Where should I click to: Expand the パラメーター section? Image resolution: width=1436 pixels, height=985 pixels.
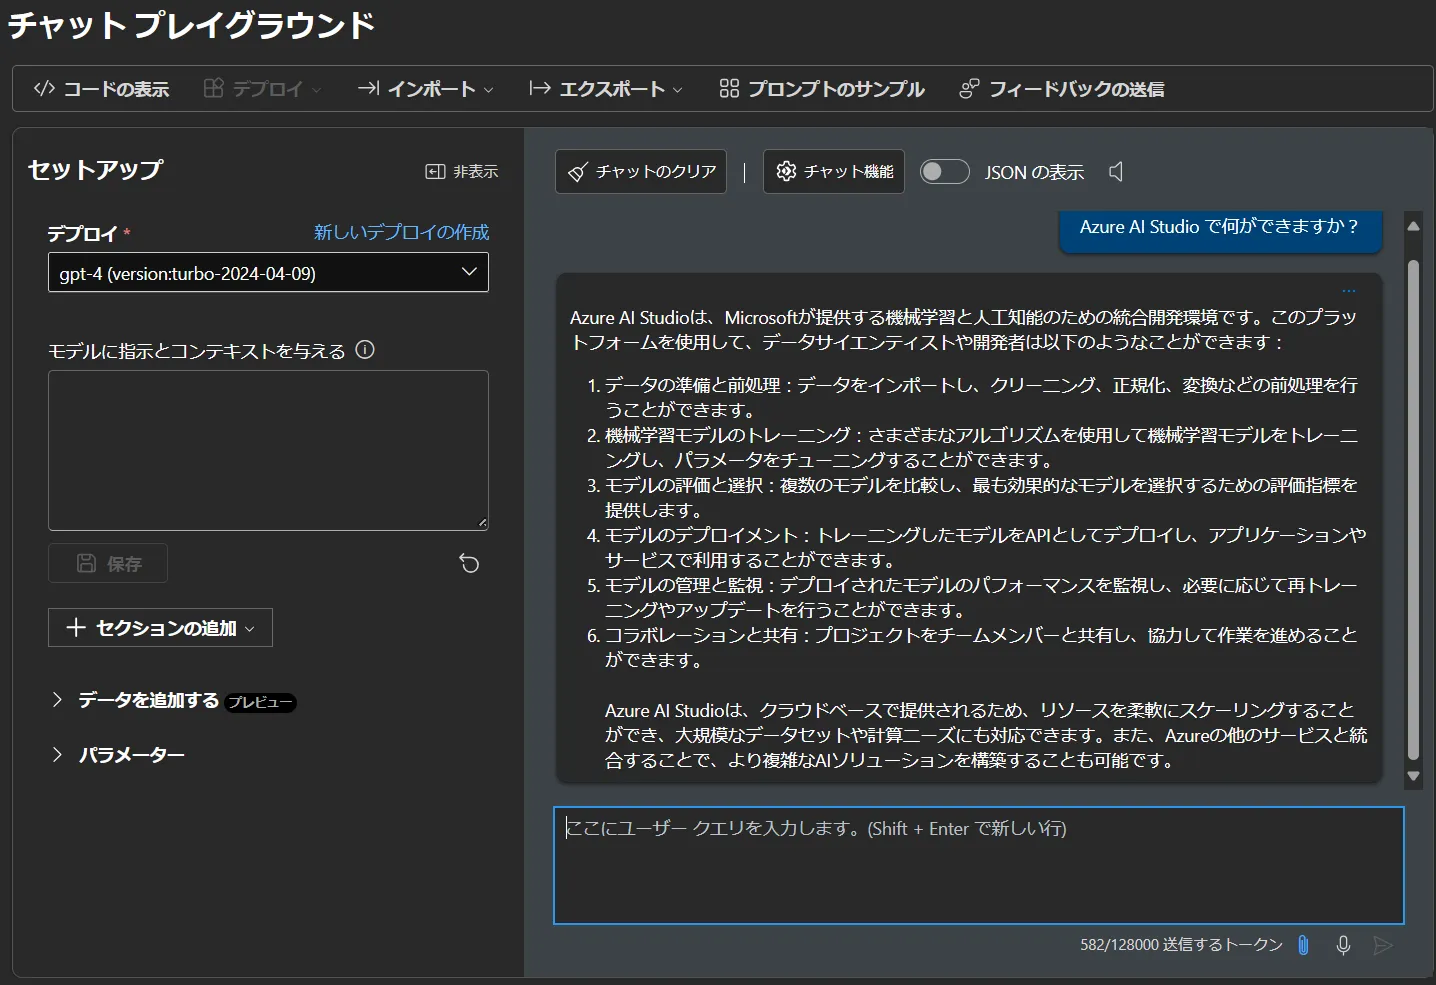click(57, 755)
